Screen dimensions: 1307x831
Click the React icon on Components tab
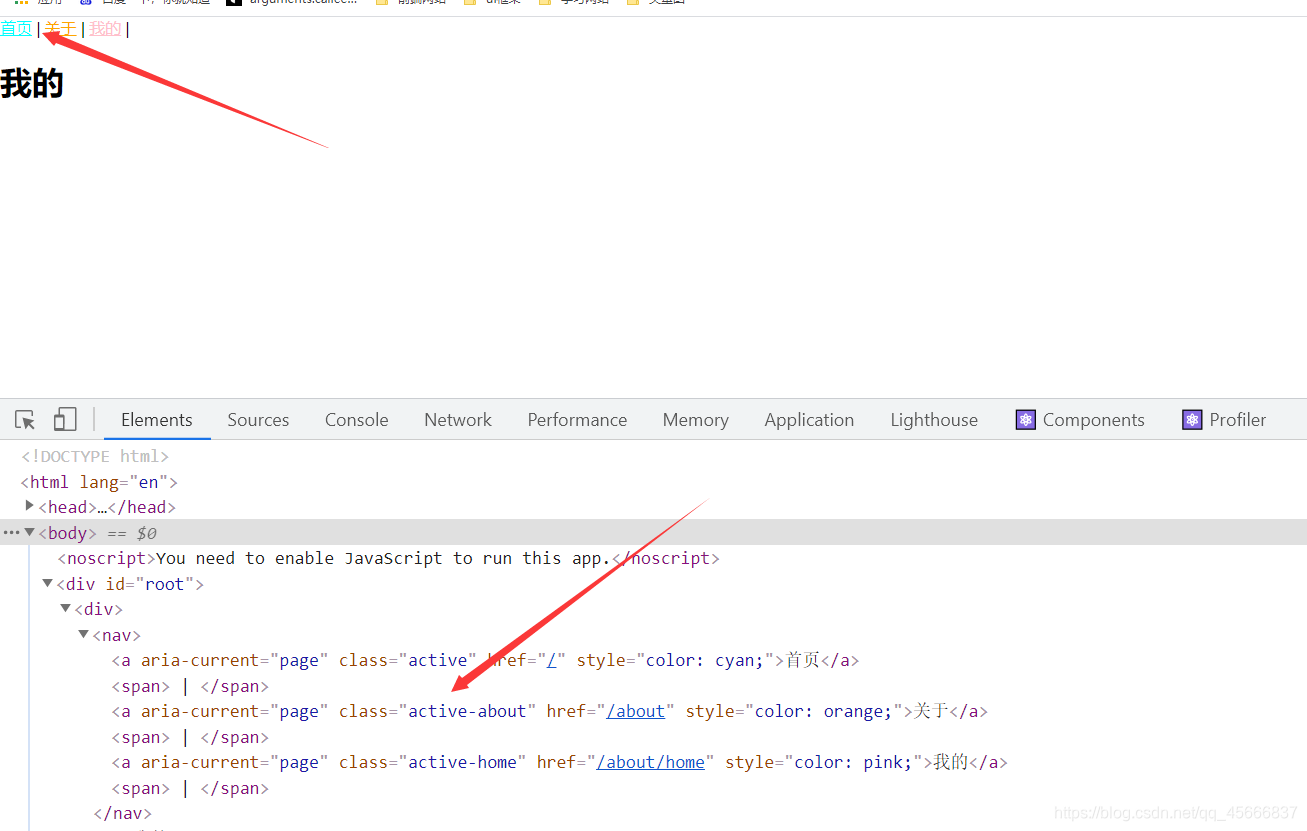point(1026,420)
